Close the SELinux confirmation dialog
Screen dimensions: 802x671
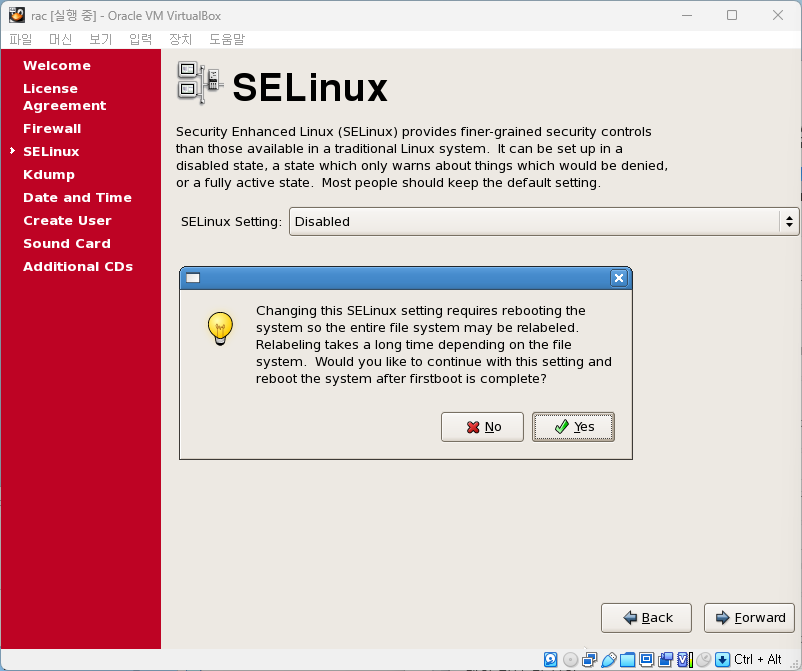[x=619, y=278]
